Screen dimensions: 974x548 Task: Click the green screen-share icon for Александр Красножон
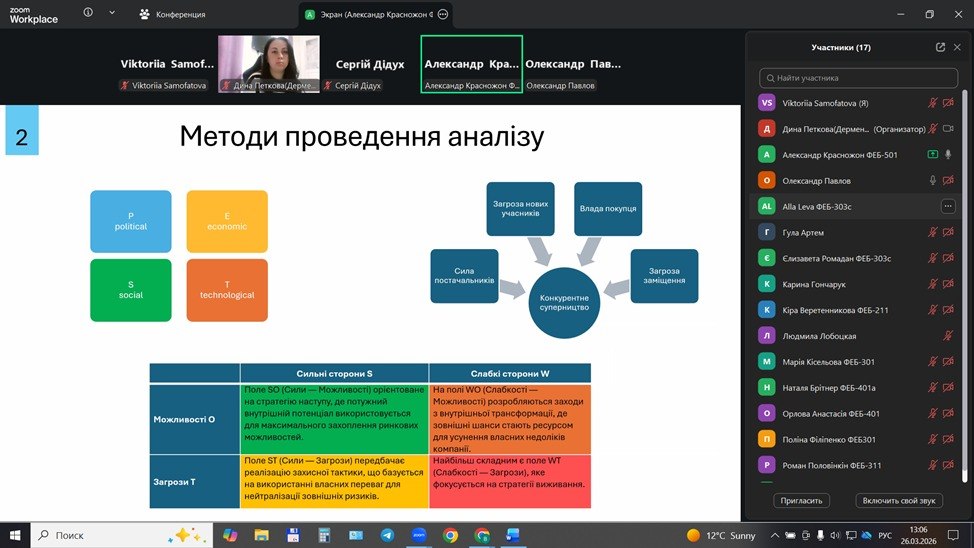933,154
